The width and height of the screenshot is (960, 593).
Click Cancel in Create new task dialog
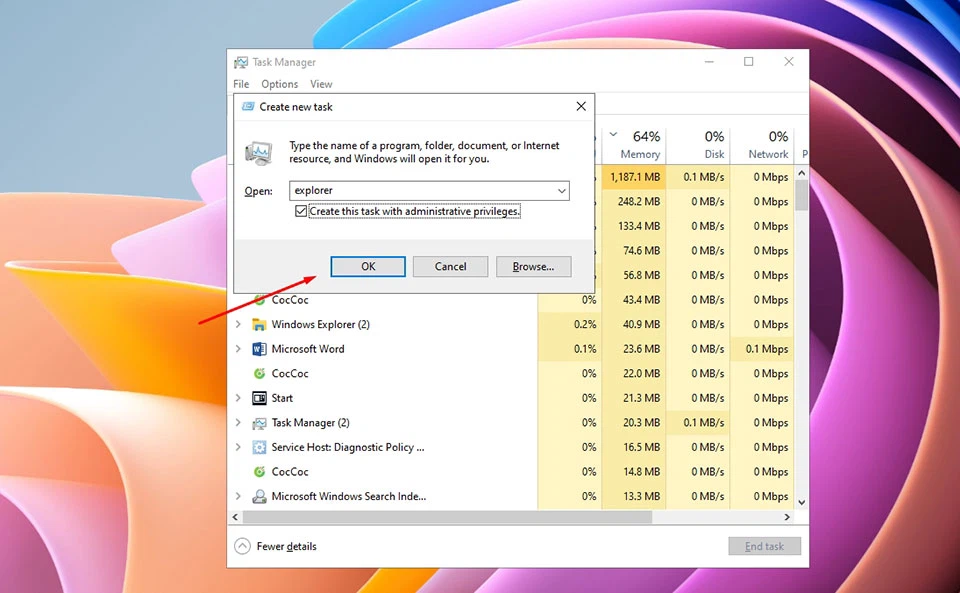(451, 266)
